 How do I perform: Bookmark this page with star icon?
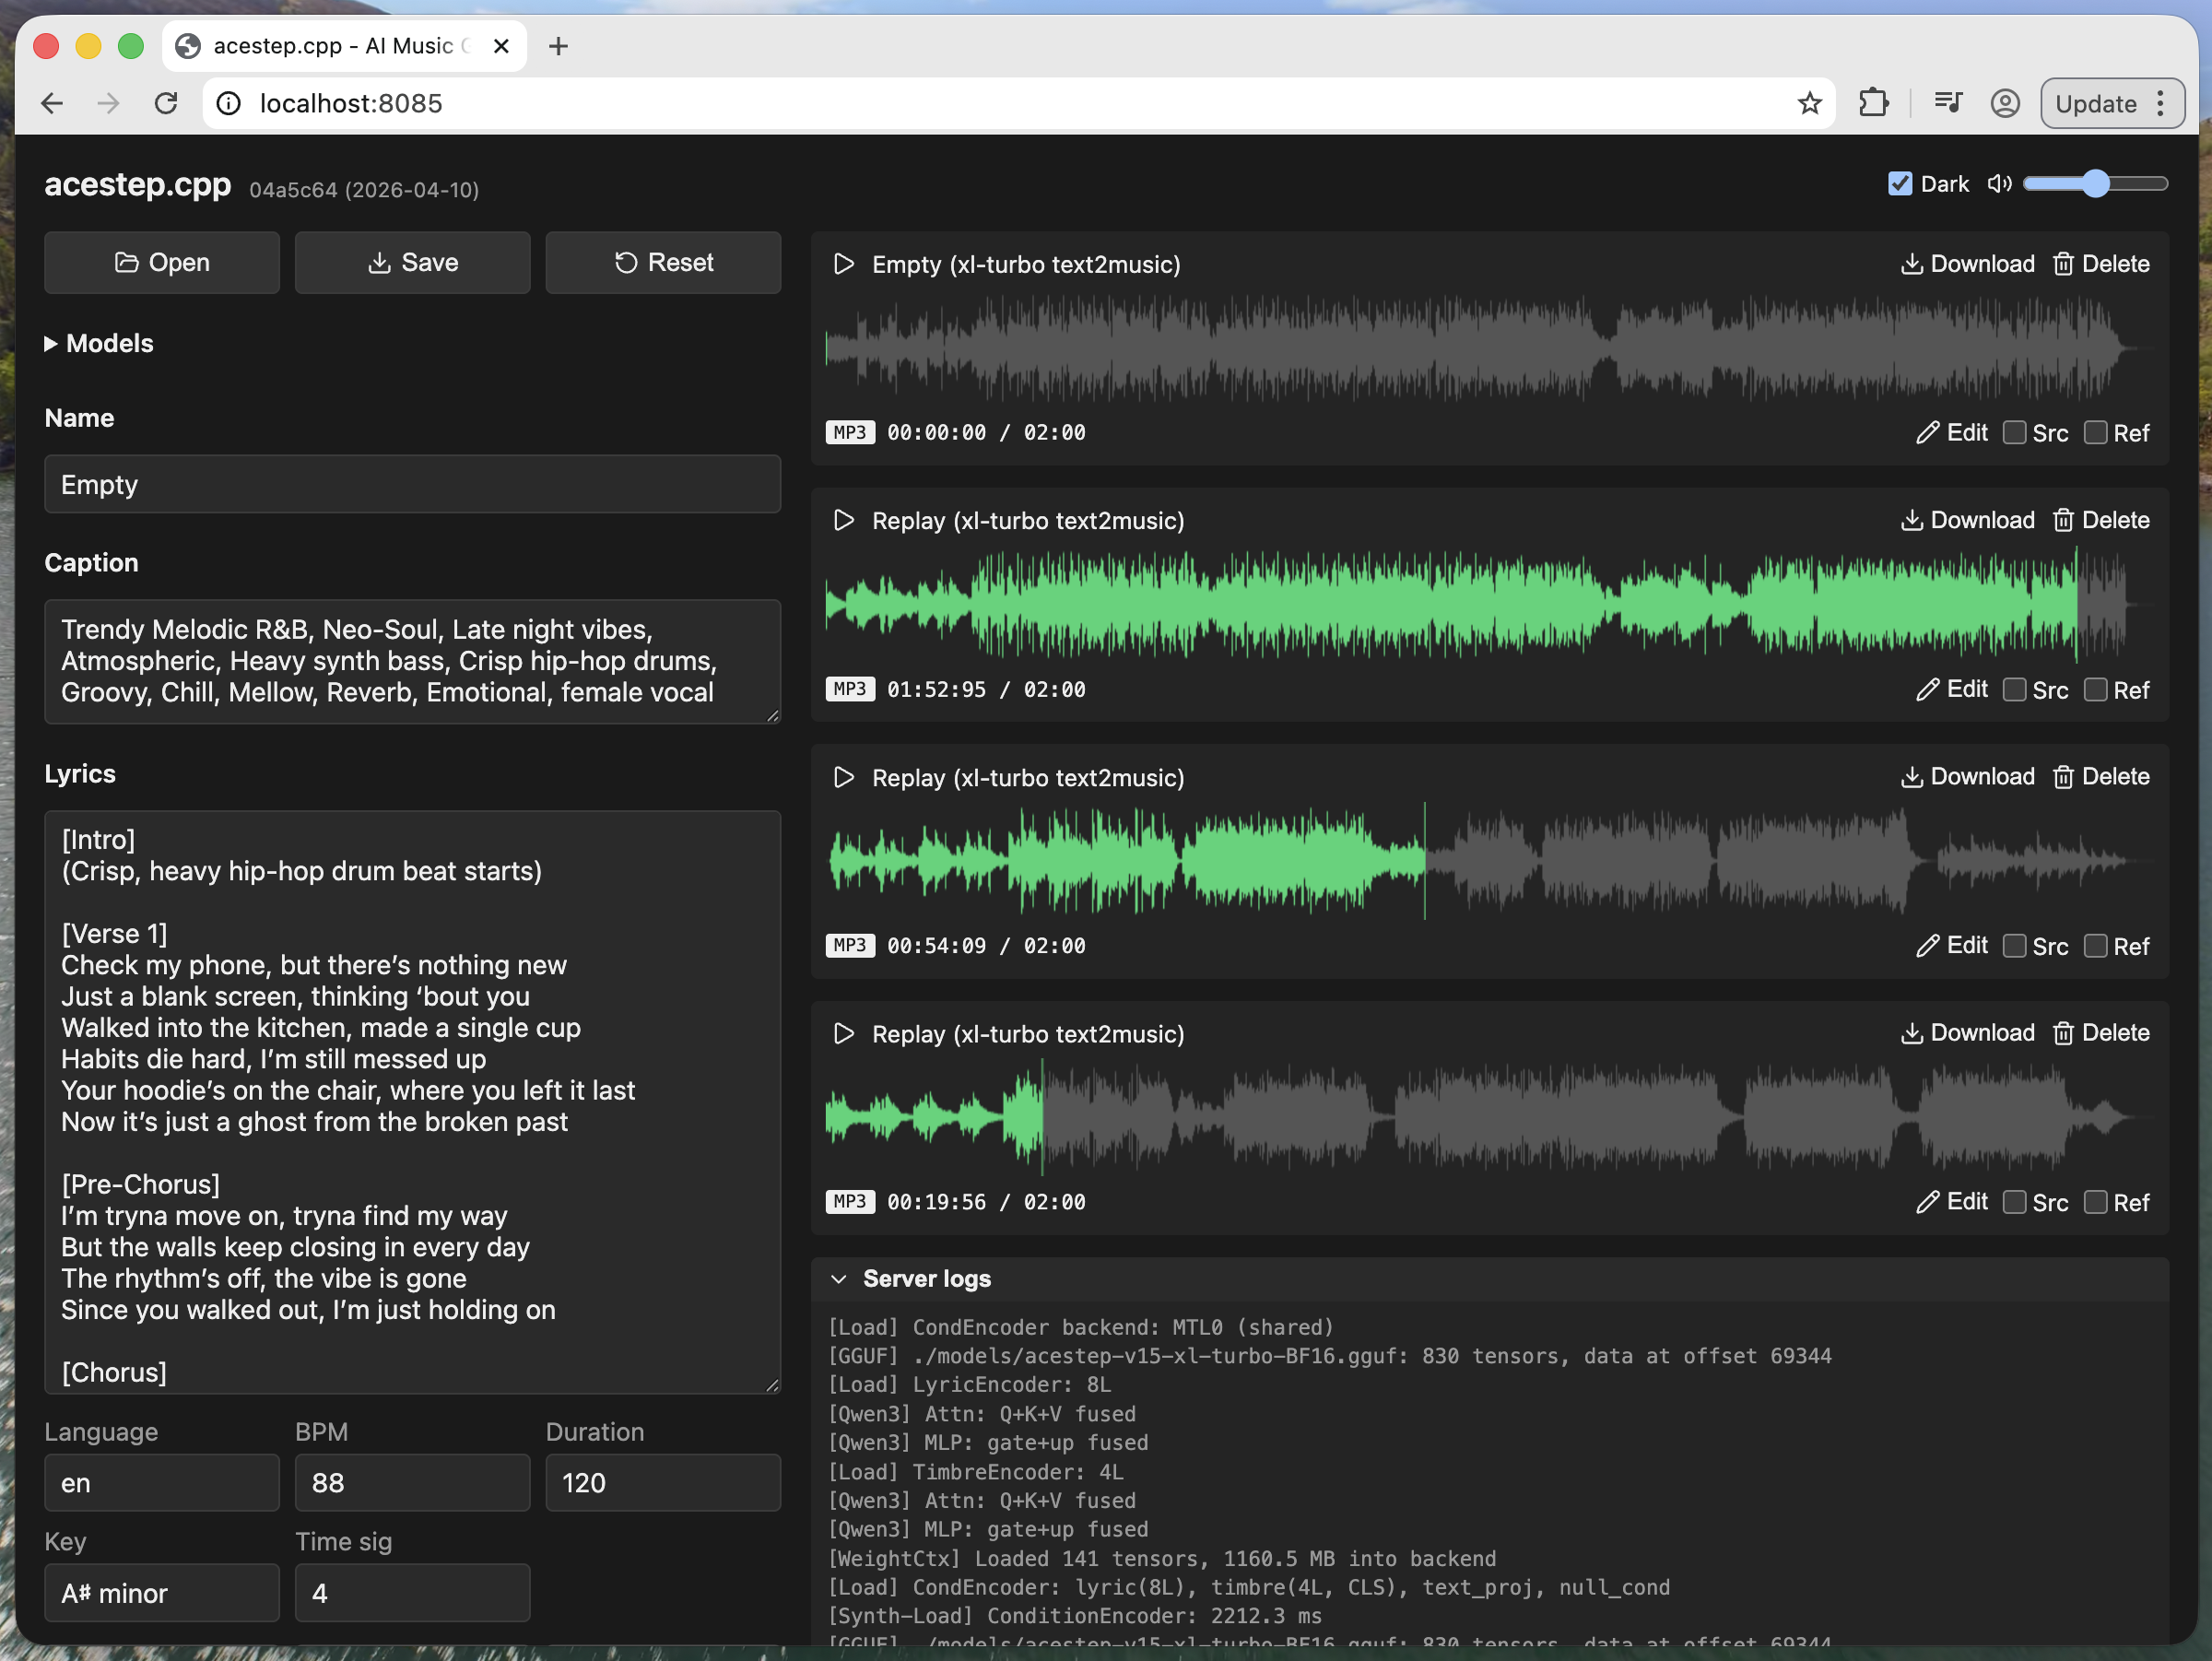click(x=1809, y=103)
